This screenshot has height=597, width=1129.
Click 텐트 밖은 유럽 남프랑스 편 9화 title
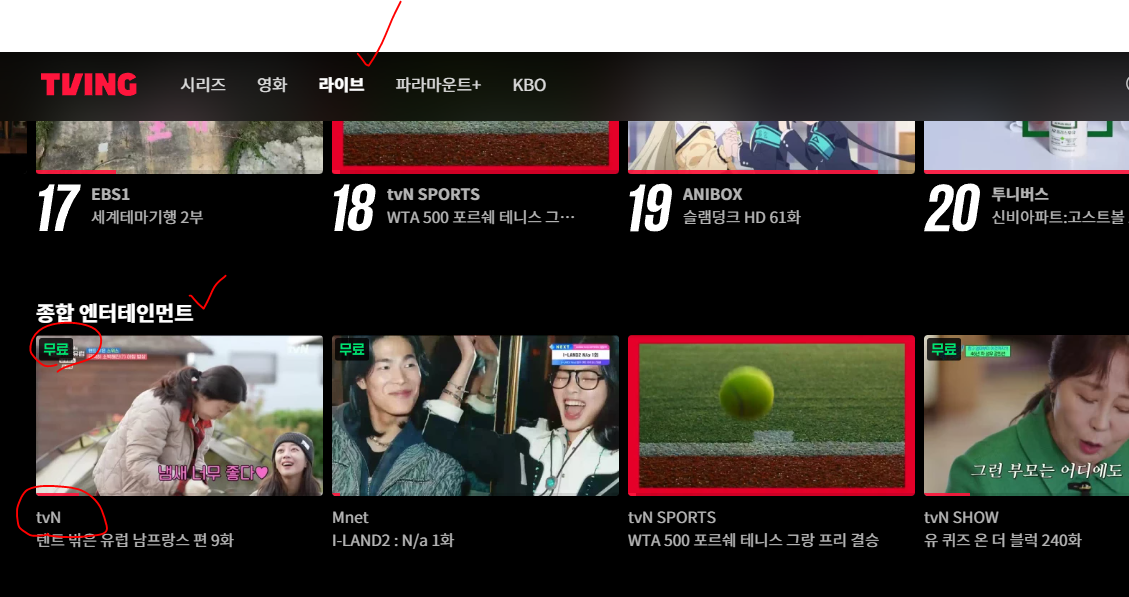[x=135, y=540]
